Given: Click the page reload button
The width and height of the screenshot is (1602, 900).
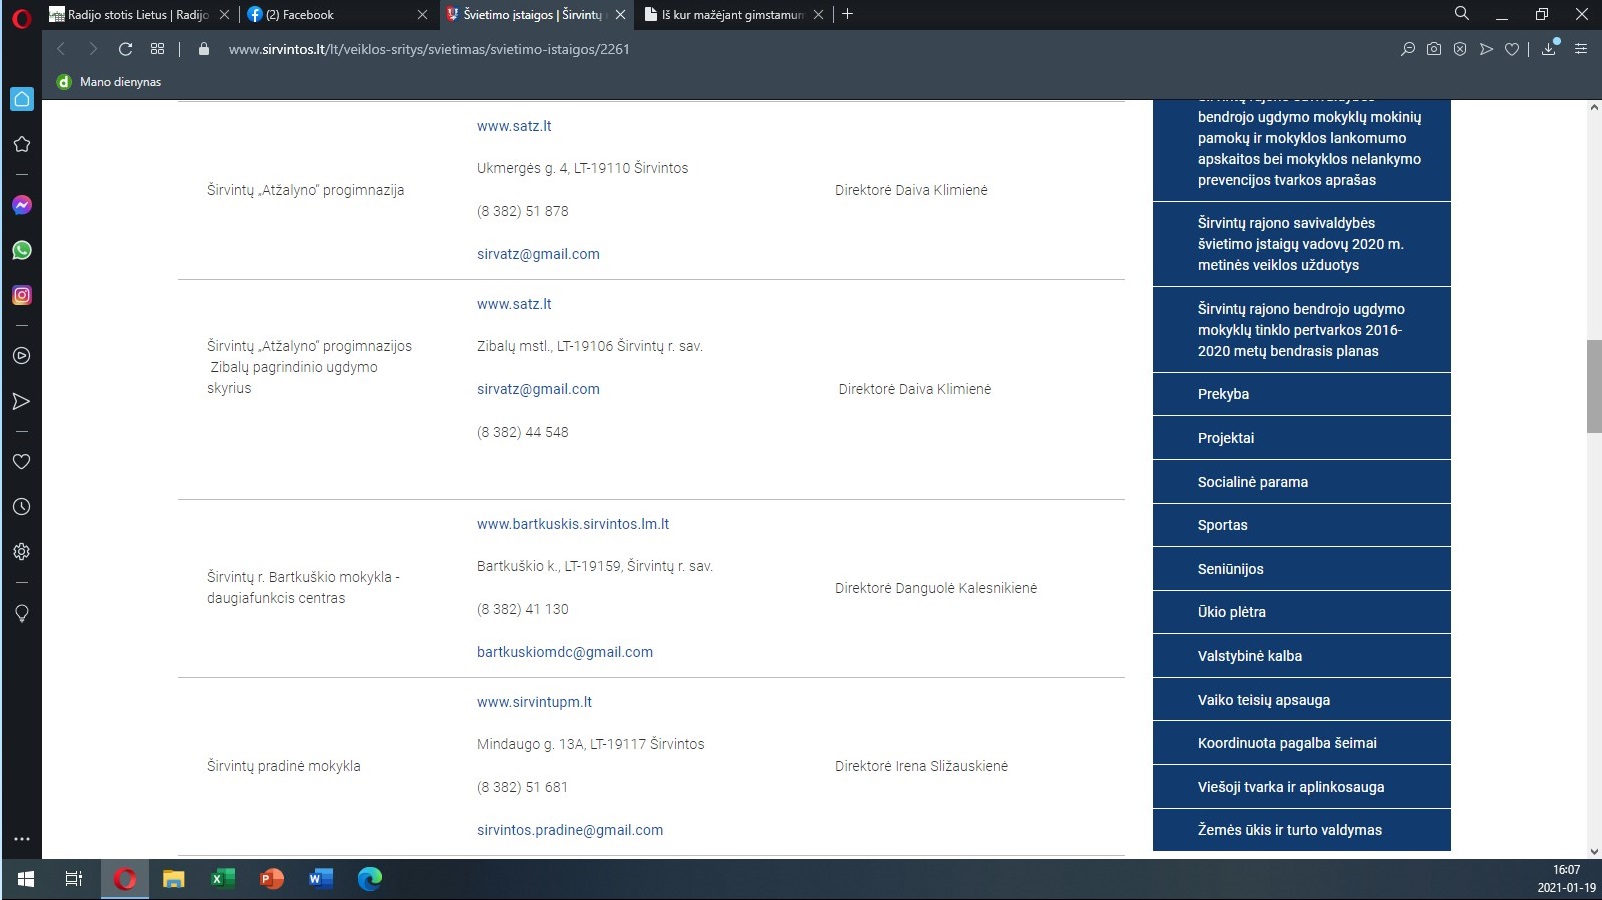Looking at the screenshot, I should 125,49.
